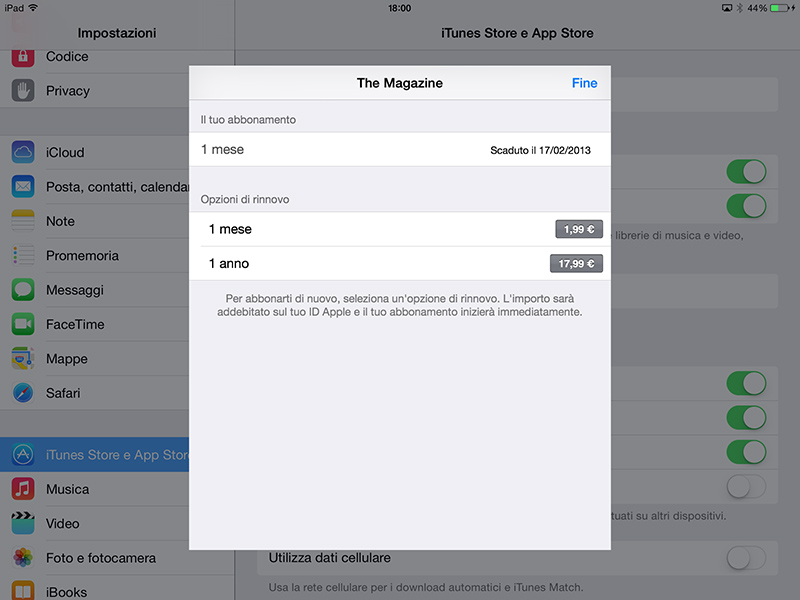
Task: Tap the red Musica note icon
Action: (x=23, y=489)
